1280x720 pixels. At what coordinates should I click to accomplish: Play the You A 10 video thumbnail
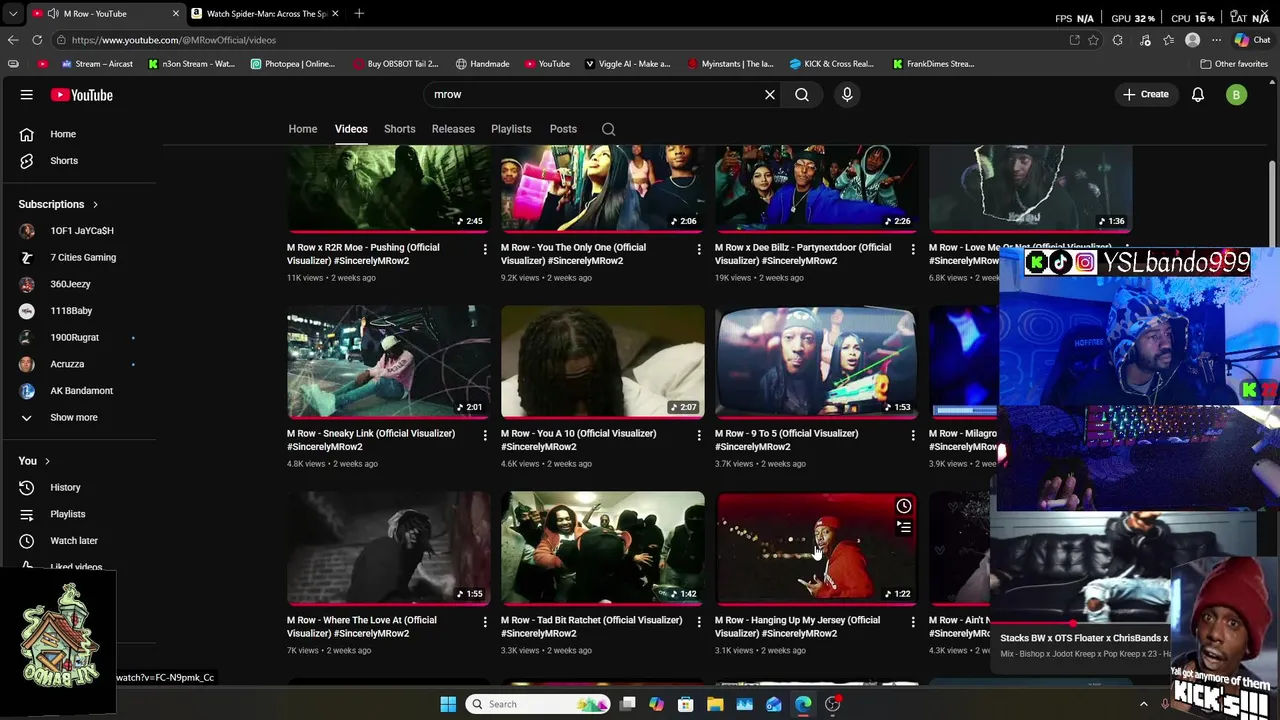coord(603,361)
